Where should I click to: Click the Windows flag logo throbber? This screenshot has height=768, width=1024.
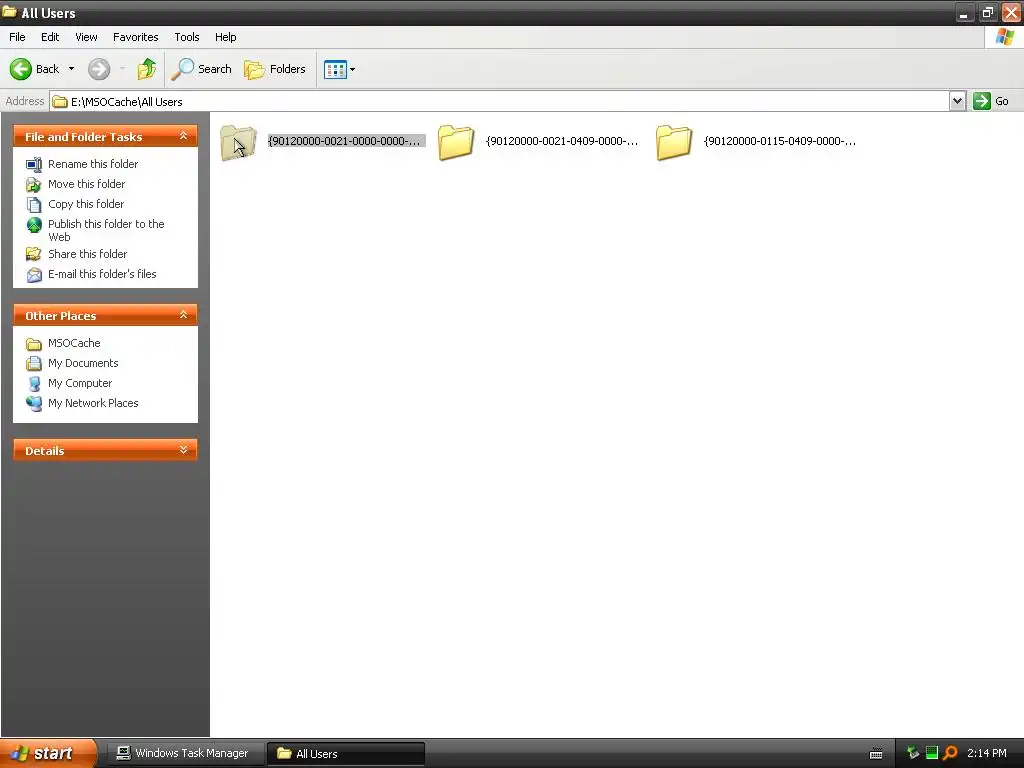click(x=1005, y=37)
